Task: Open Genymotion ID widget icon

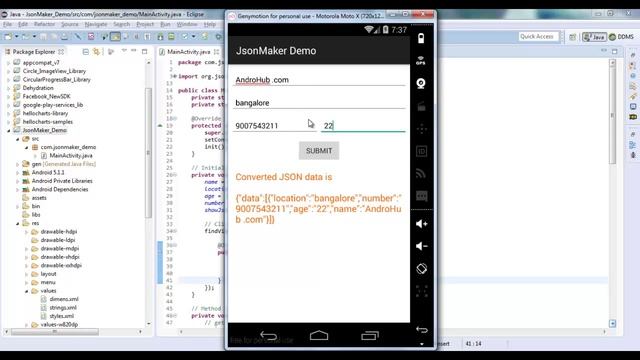Action: (421, 151)
